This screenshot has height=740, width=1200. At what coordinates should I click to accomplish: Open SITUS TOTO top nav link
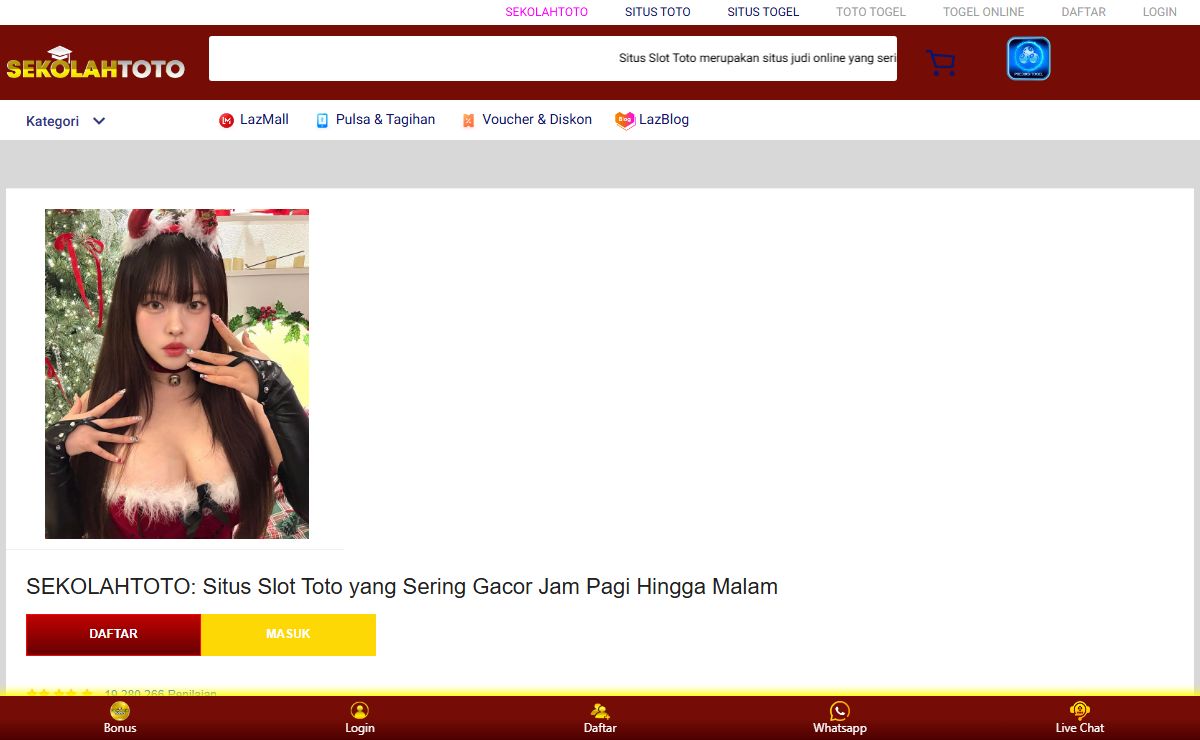pyautogui.click(x=658, y=12)
